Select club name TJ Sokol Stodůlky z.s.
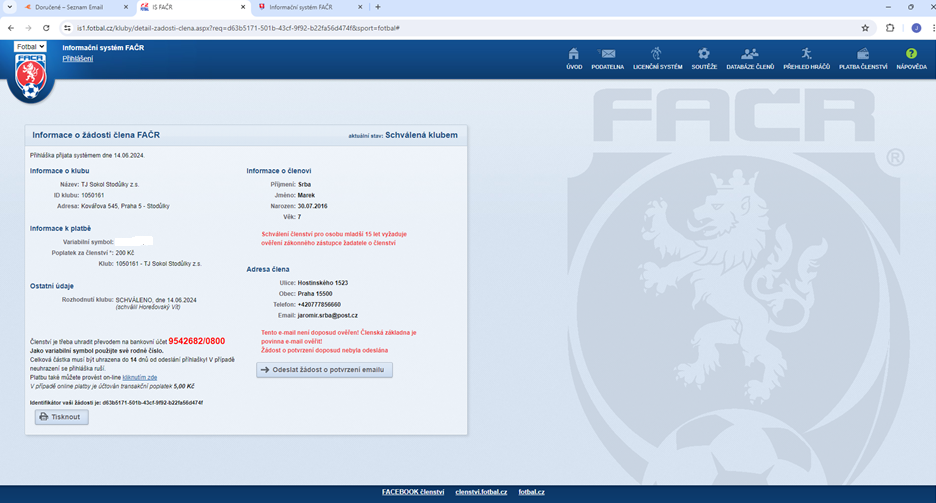 tap(110, 185)
